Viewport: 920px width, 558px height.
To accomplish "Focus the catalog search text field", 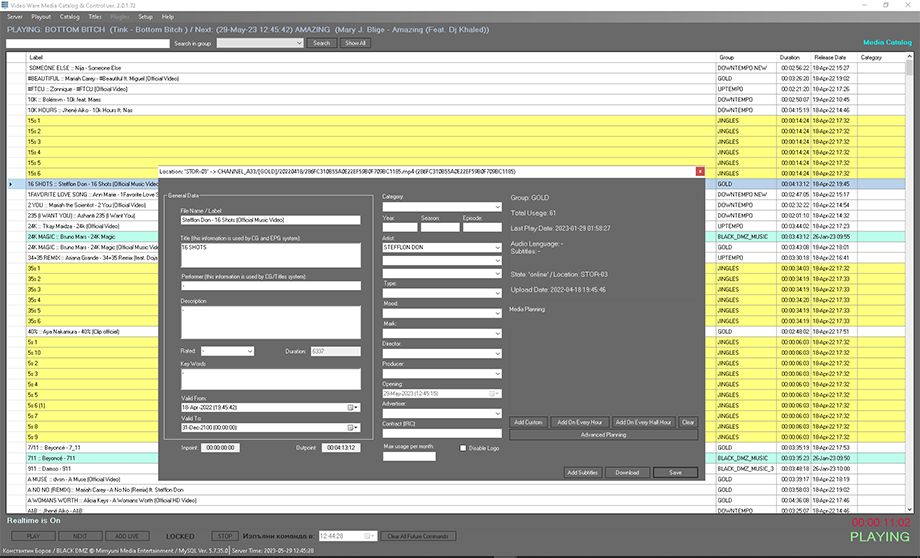I will click(x=87, y=43).
